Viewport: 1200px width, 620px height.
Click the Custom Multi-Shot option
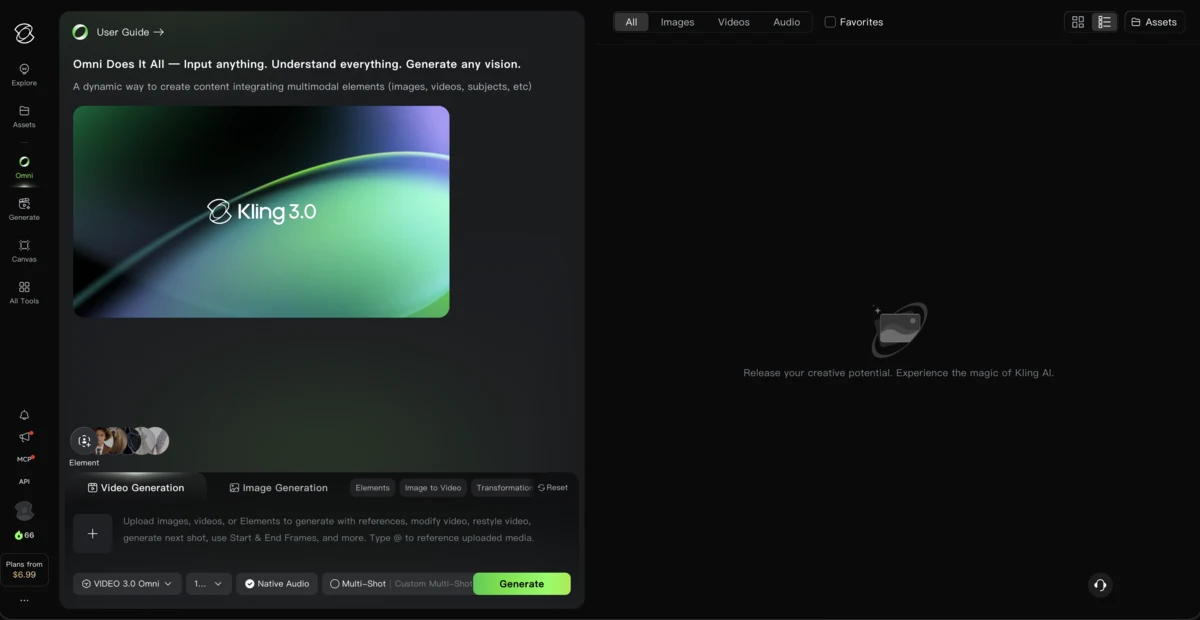433,584
